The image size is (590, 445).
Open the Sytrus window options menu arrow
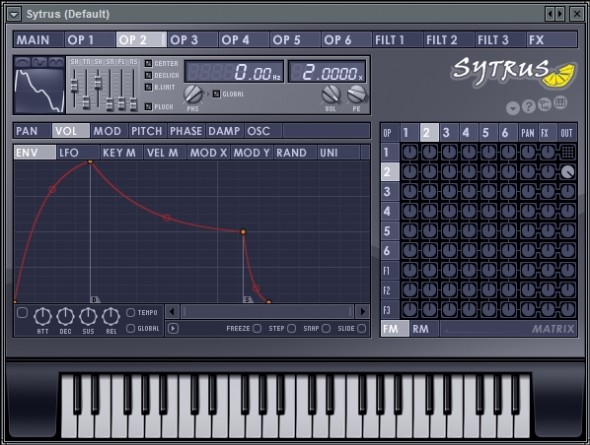point(14,14)
